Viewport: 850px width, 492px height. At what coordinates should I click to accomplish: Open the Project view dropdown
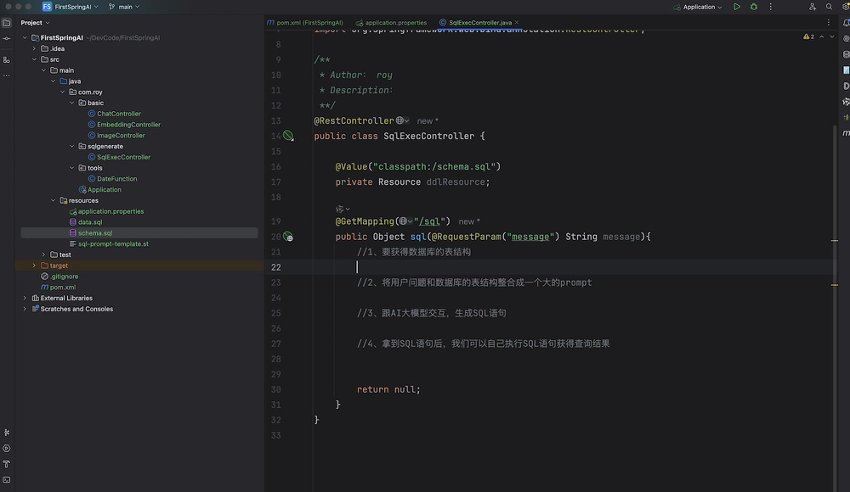(x=35, y=23)
